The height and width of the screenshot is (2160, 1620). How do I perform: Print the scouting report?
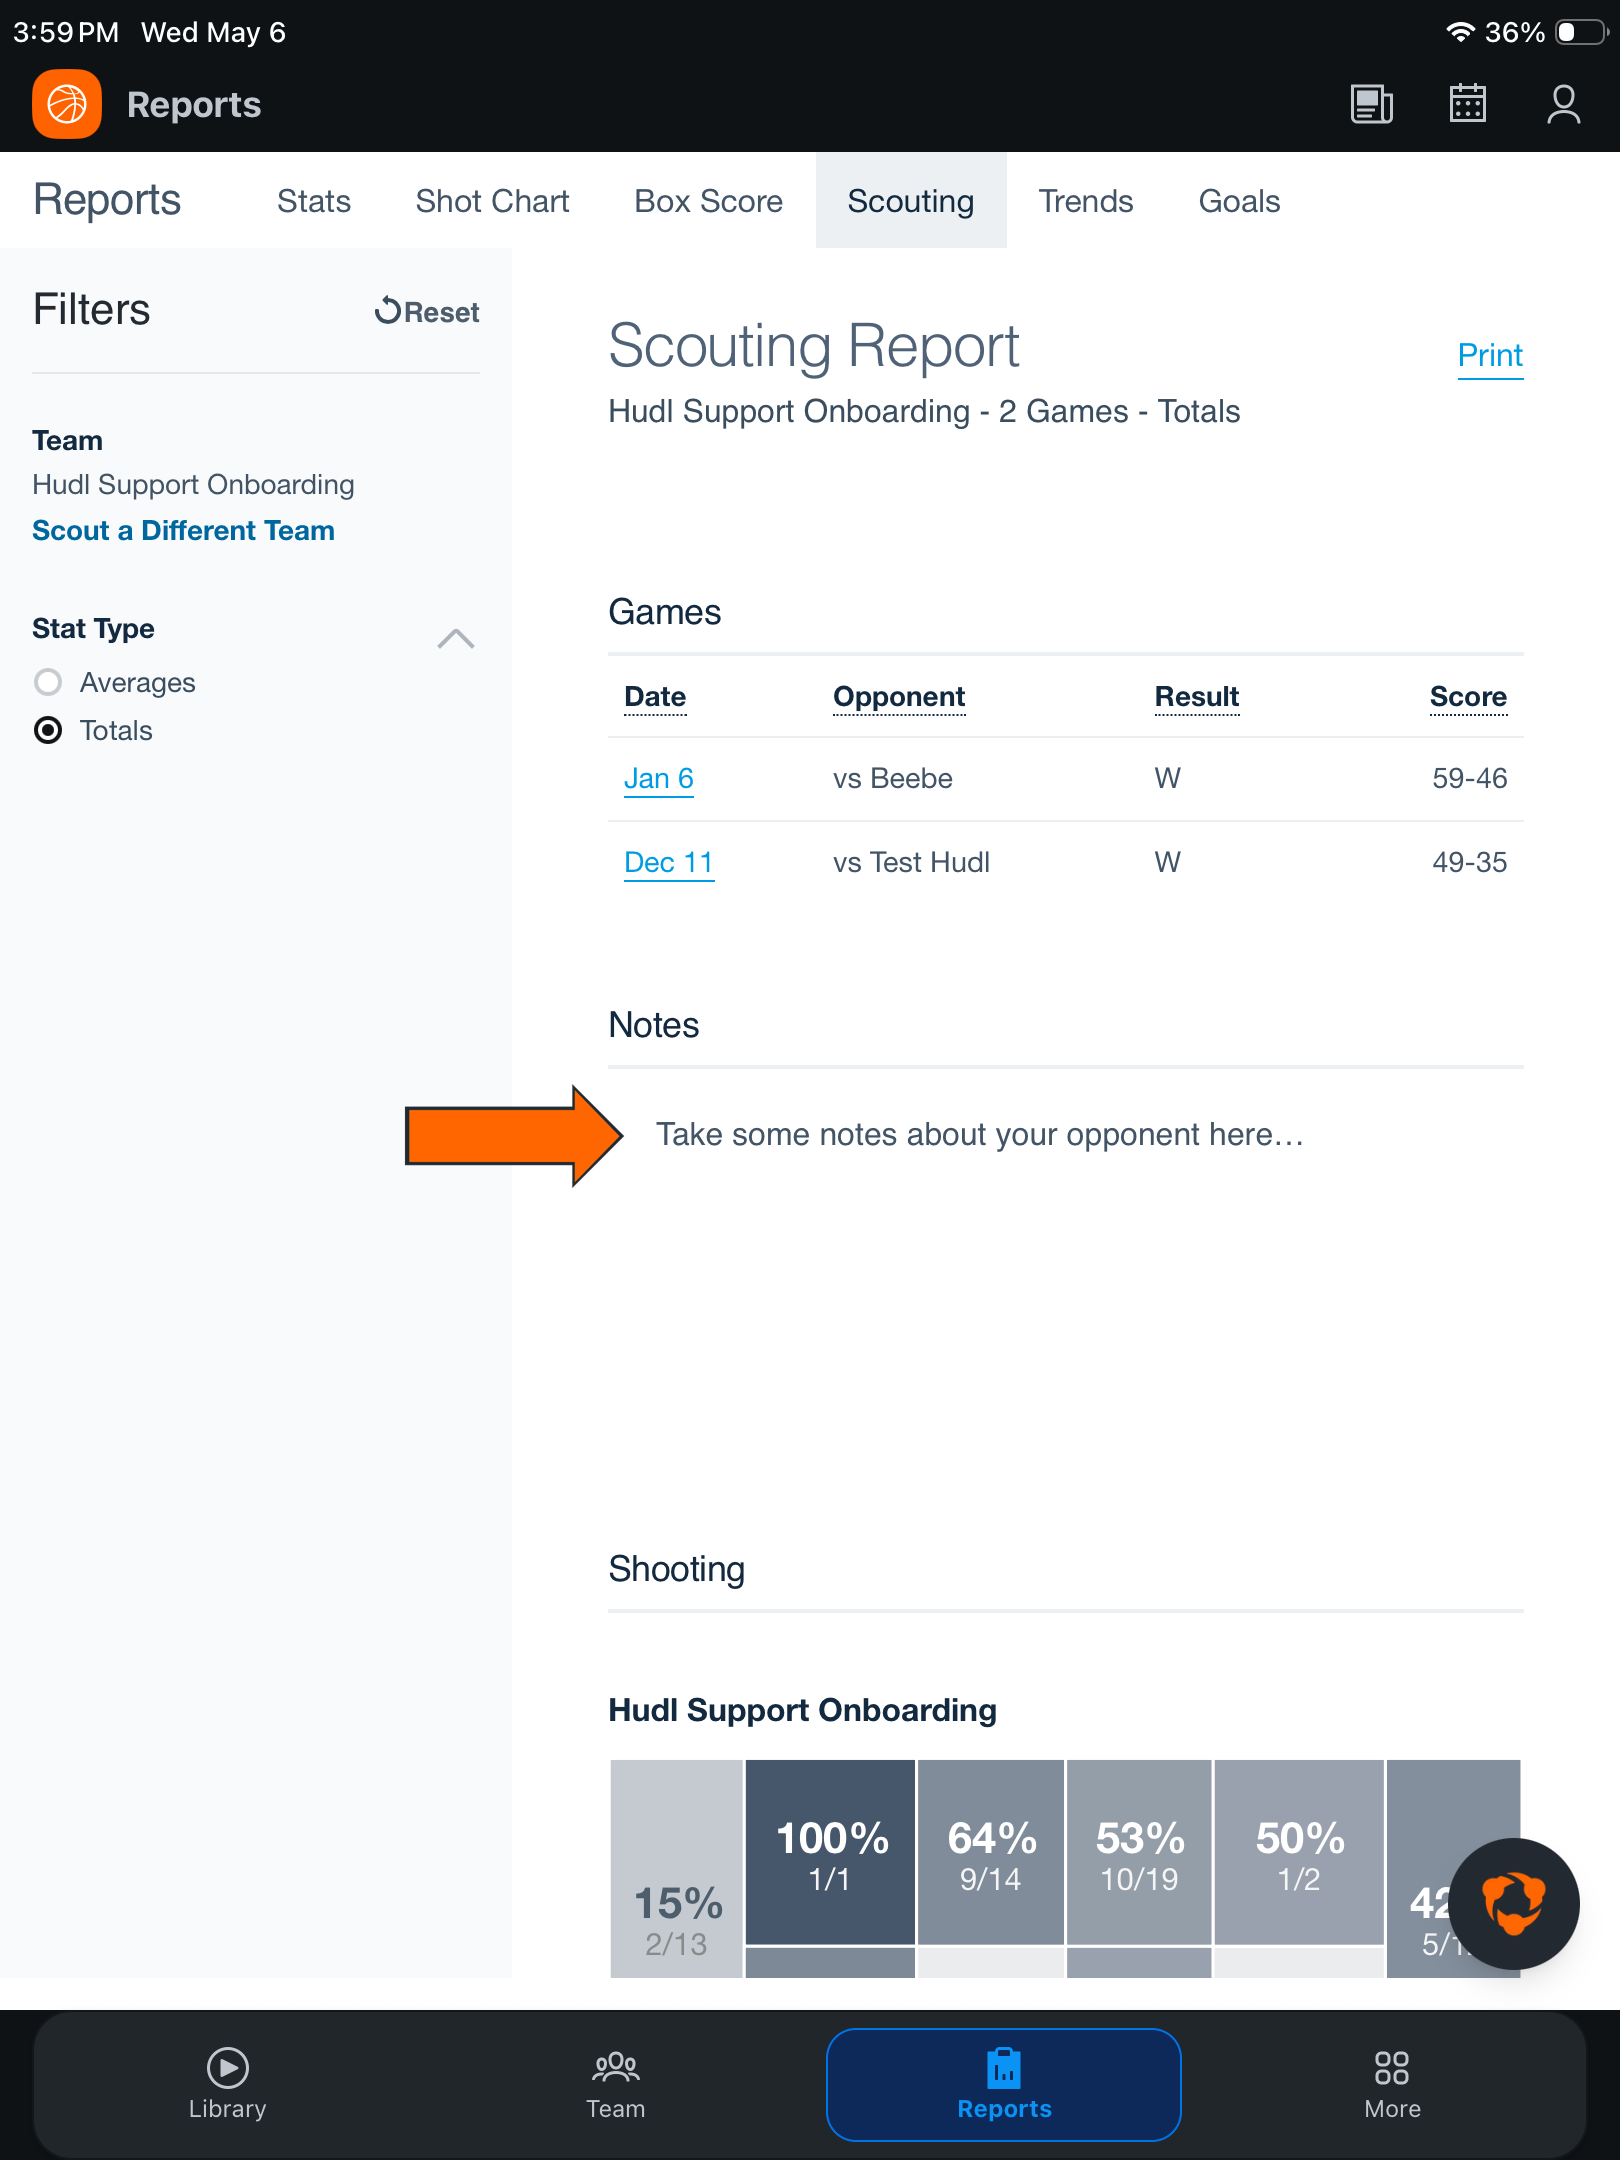1490,355
